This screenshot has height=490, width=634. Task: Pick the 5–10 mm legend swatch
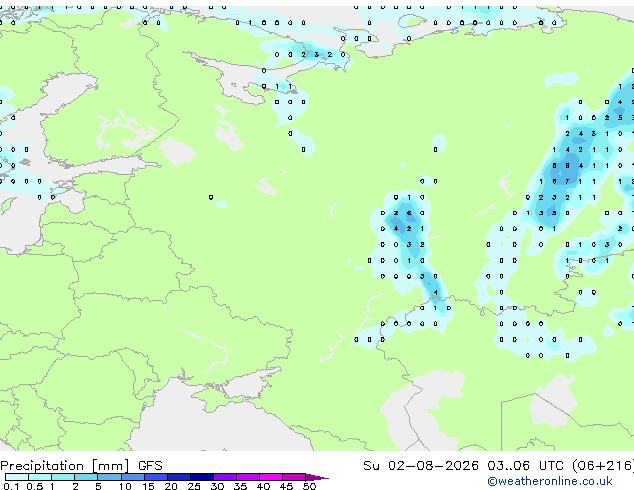coord(109,477)
